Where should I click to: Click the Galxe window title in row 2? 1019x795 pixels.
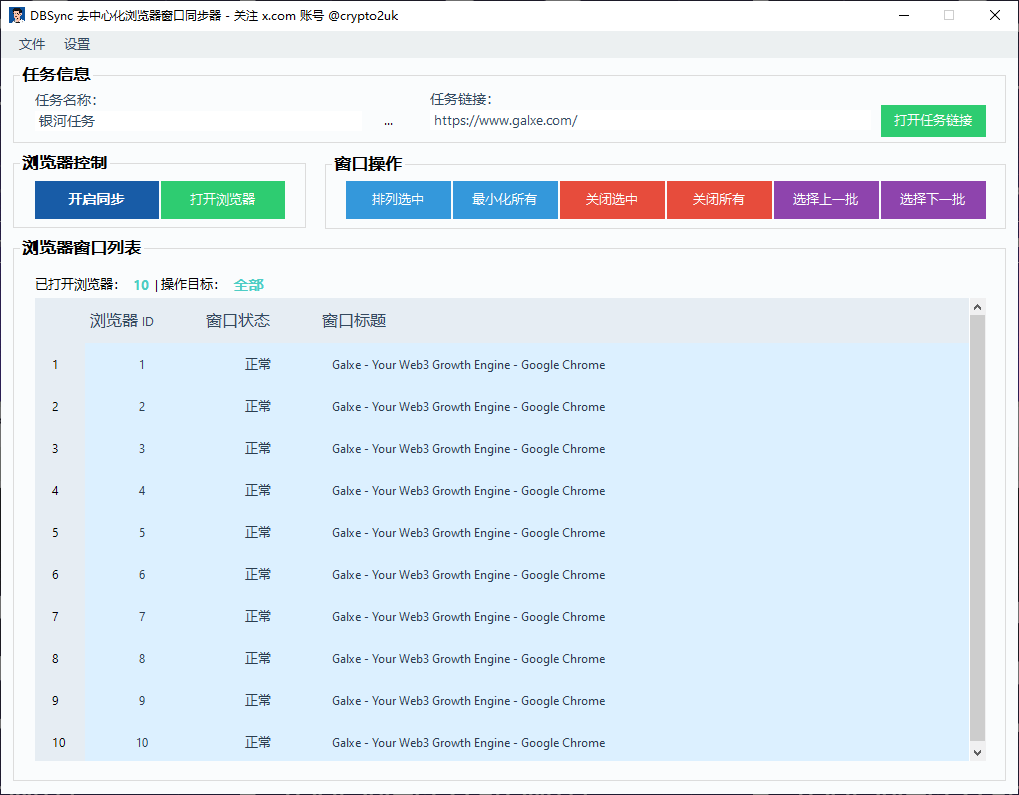point(469,407)
